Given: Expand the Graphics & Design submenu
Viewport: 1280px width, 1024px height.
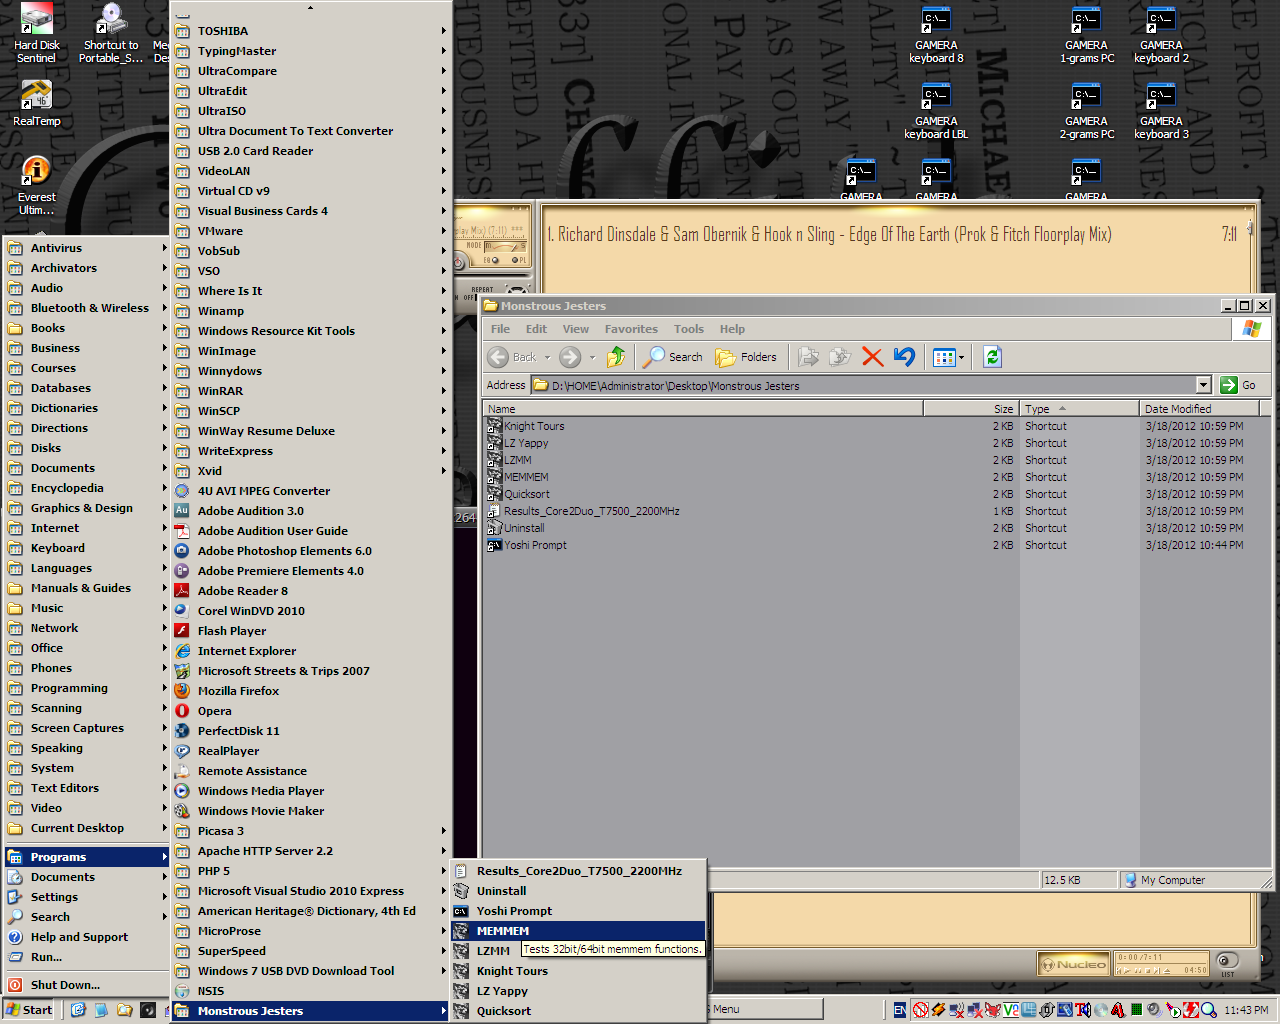Looking at the screenshot, I should (x=87, y=508).
